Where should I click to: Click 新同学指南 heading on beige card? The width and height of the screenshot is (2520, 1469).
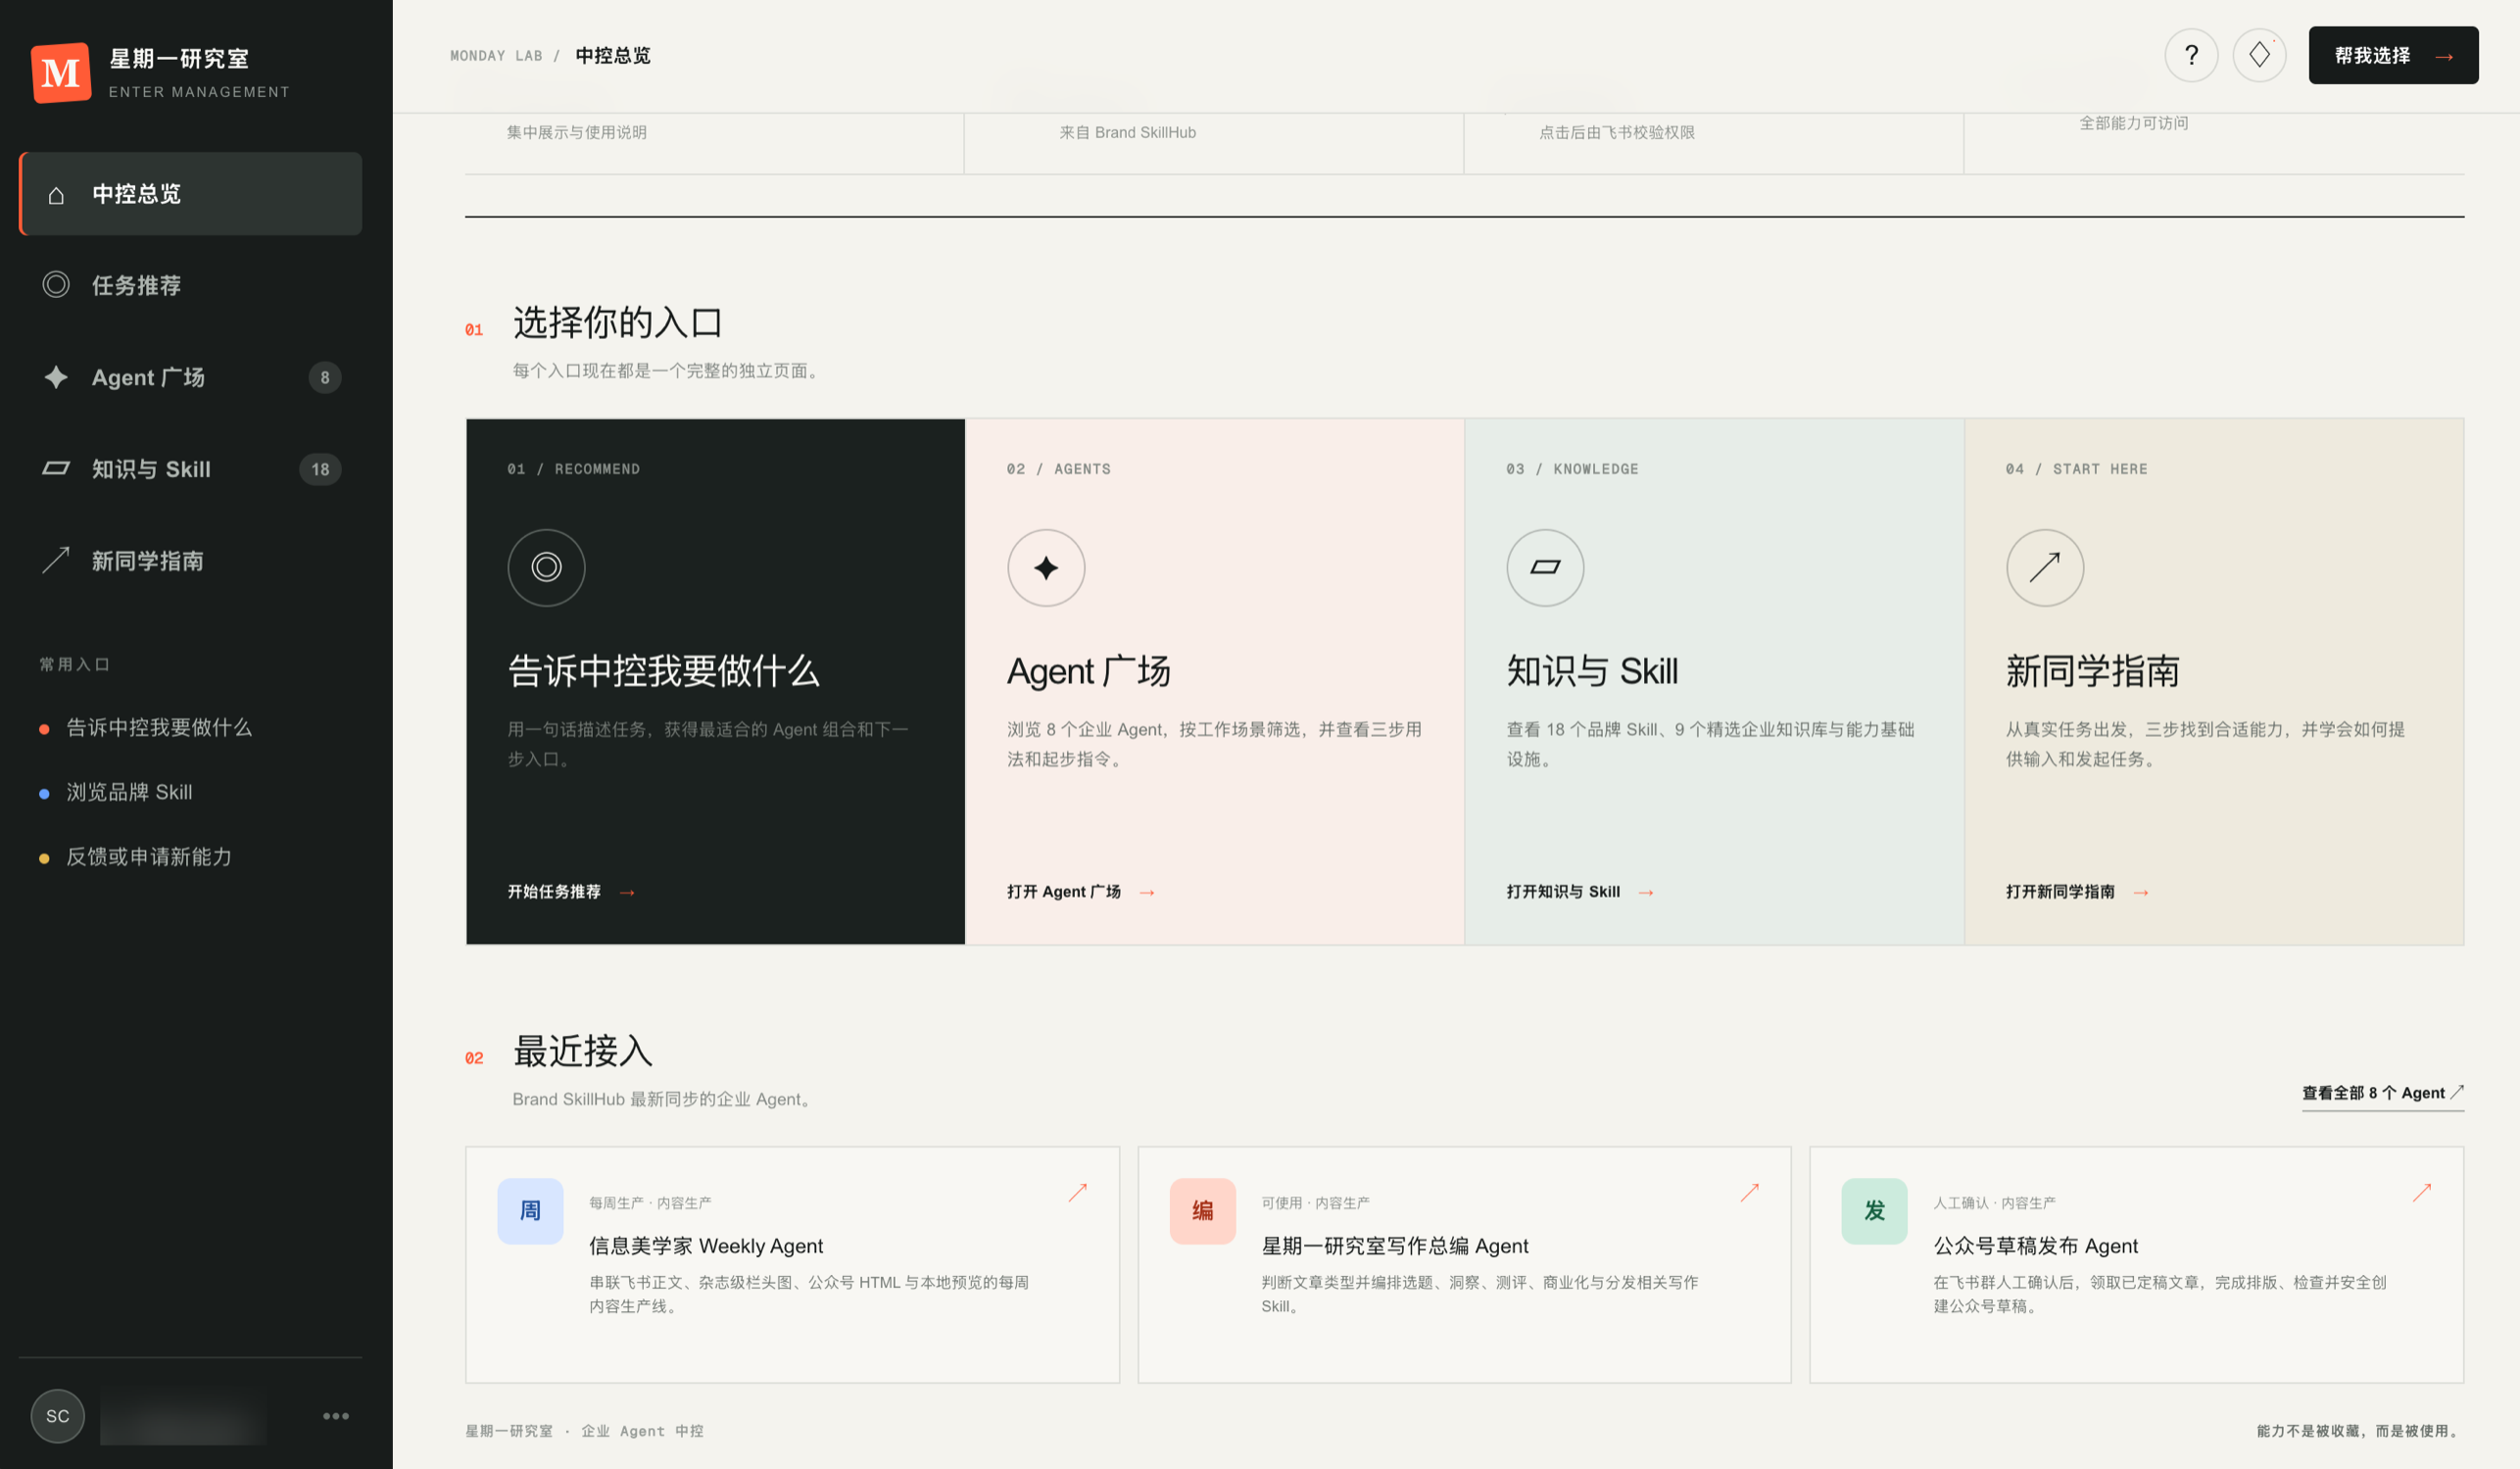point(2092,671)
